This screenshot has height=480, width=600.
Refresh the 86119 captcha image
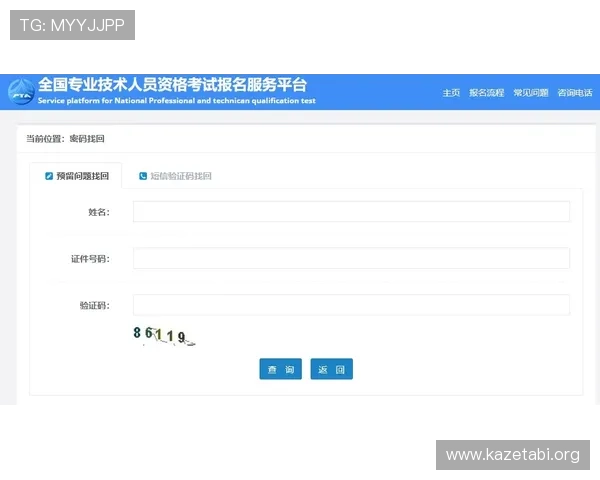[x=164, y=335]
